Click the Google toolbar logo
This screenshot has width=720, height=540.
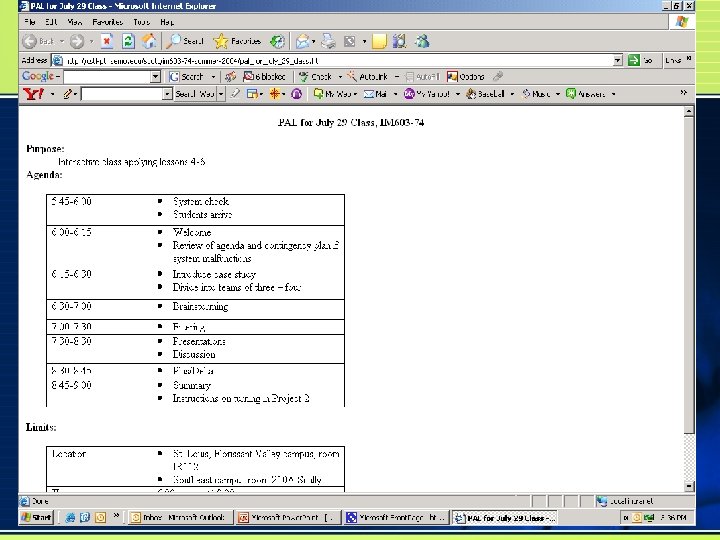click(38, 76)
